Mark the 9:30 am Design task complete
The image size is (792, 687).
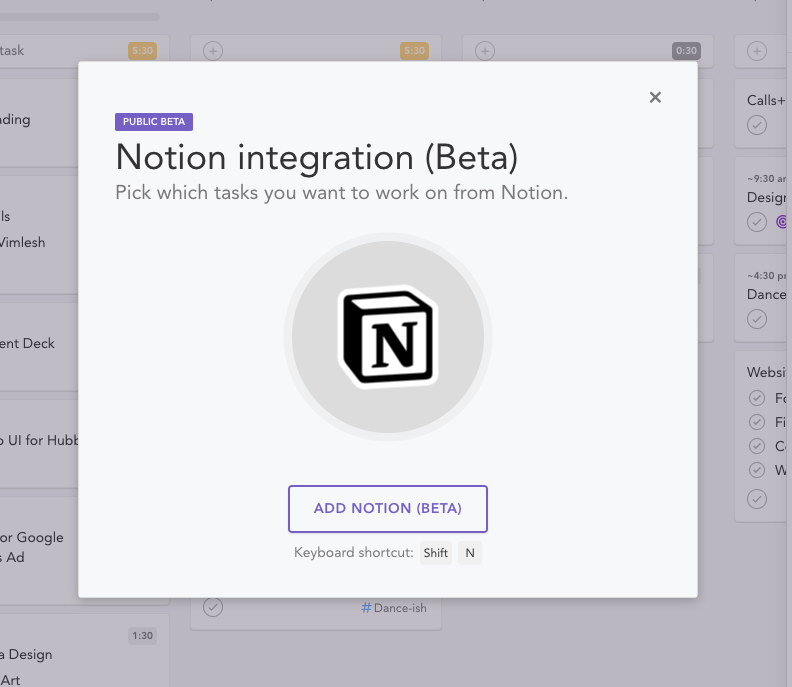tap(757, 222)
